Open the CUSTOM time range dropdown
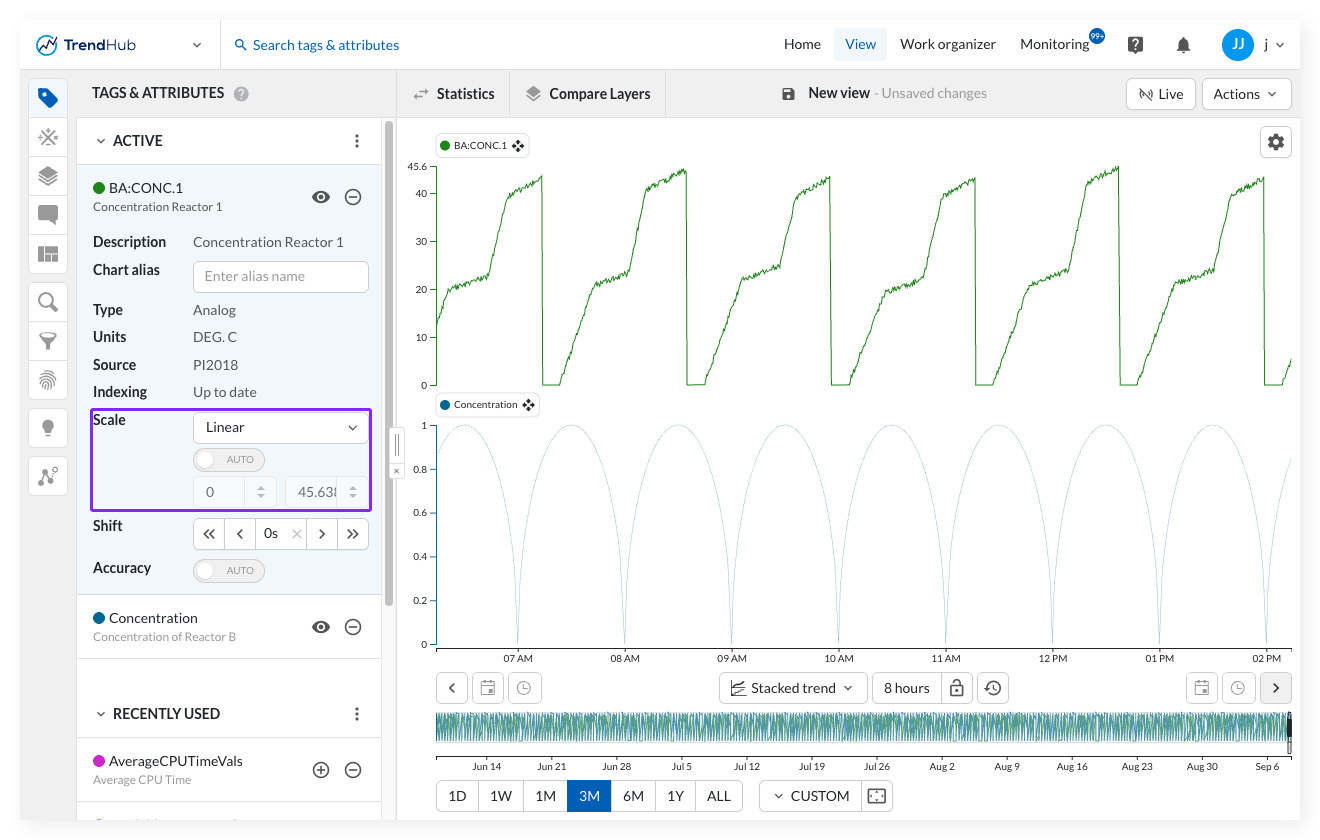1320x840 pixels. click(x=810, y=796)
